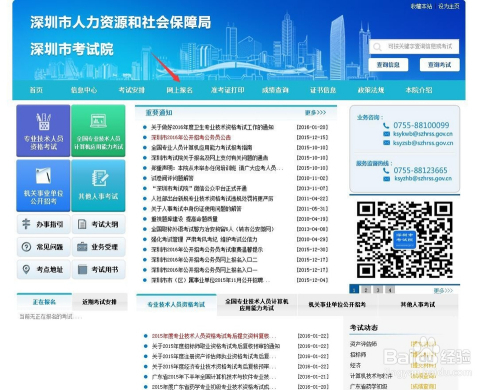This screenshot has width=500, height=390.
Task: Select page 4 under the QR code
Action: pyautogui.click(x=390, y=290)
